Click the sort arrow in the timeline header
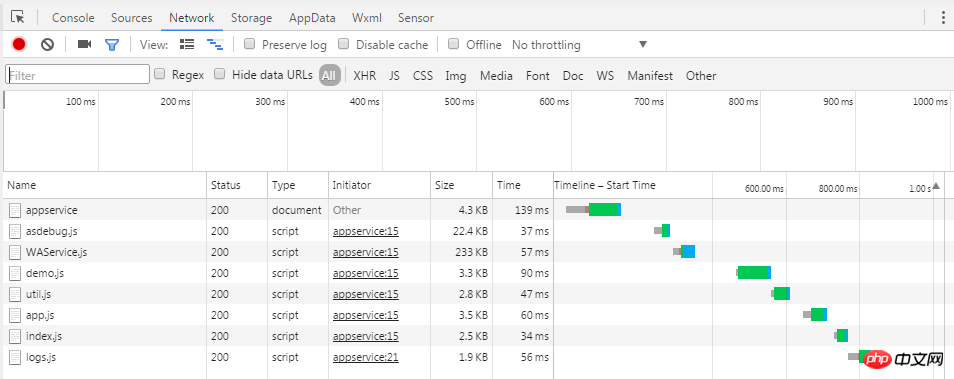This screenshot has height=379, width=954. (x=936, y=187)
